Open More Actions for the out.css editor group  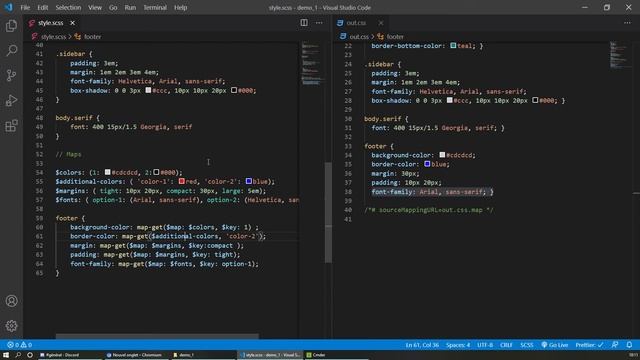(x=627, y=23)
